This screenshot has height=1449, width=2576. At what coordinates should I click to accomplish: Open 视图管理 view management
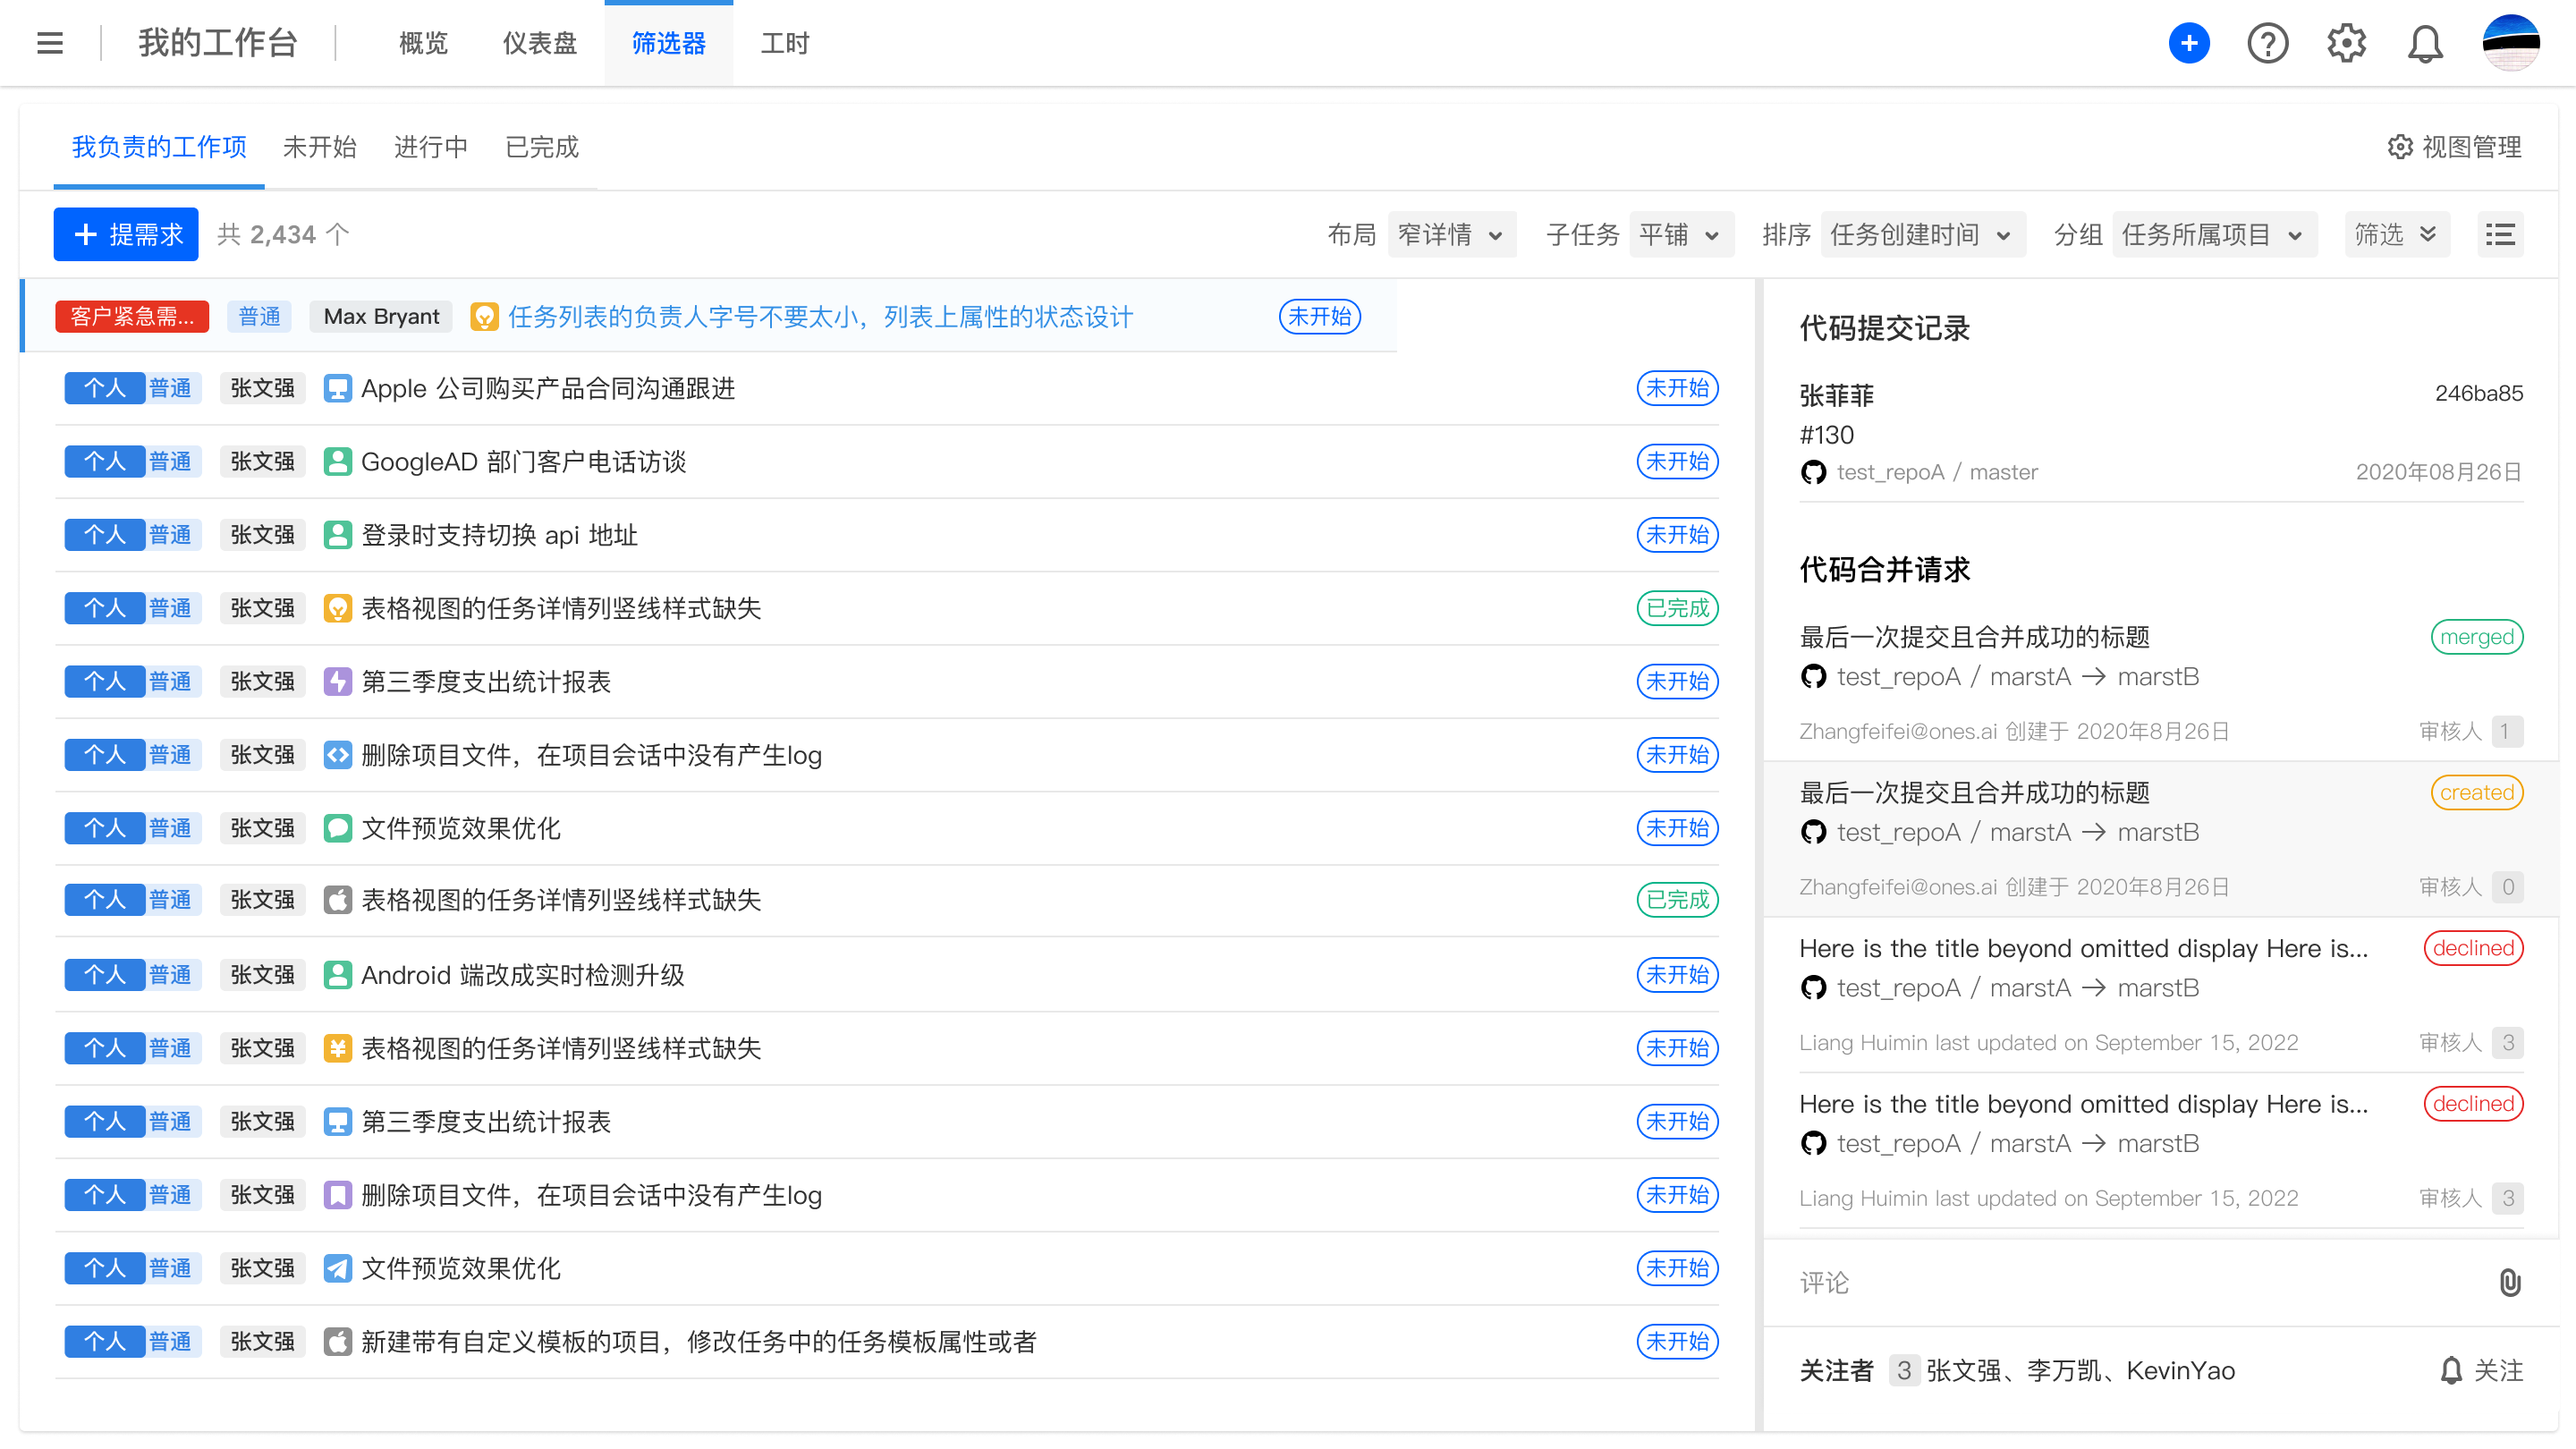pos(2455,147)
